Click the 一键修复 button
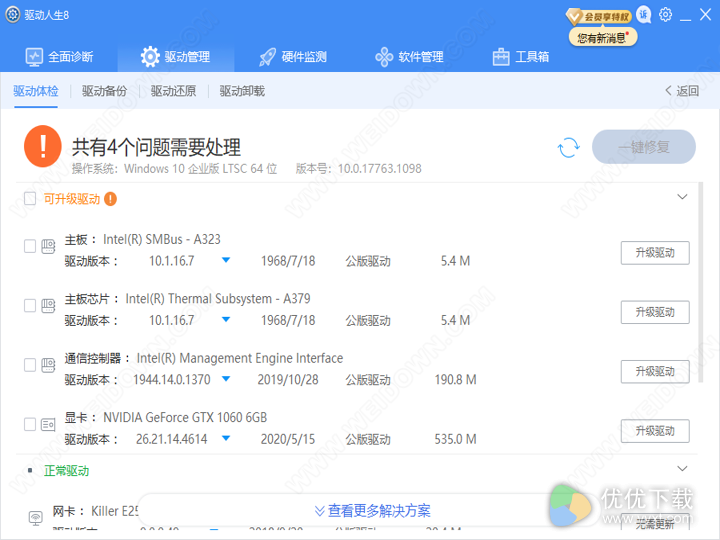720x540 pixels. pyautogui.click(x=644, y=147)
